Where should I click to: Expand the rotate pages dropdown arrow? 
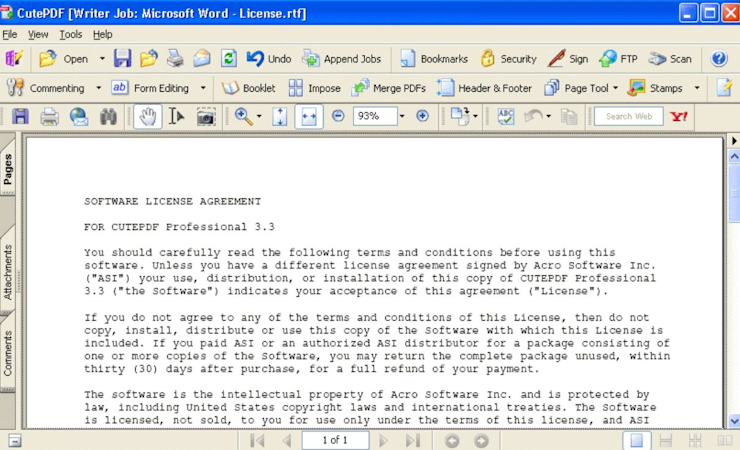[x=476, y=116]
